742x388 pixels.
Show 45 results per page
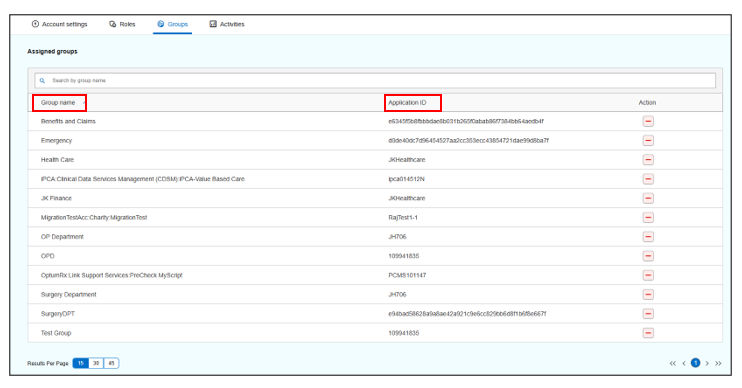[x=111, y=363]
